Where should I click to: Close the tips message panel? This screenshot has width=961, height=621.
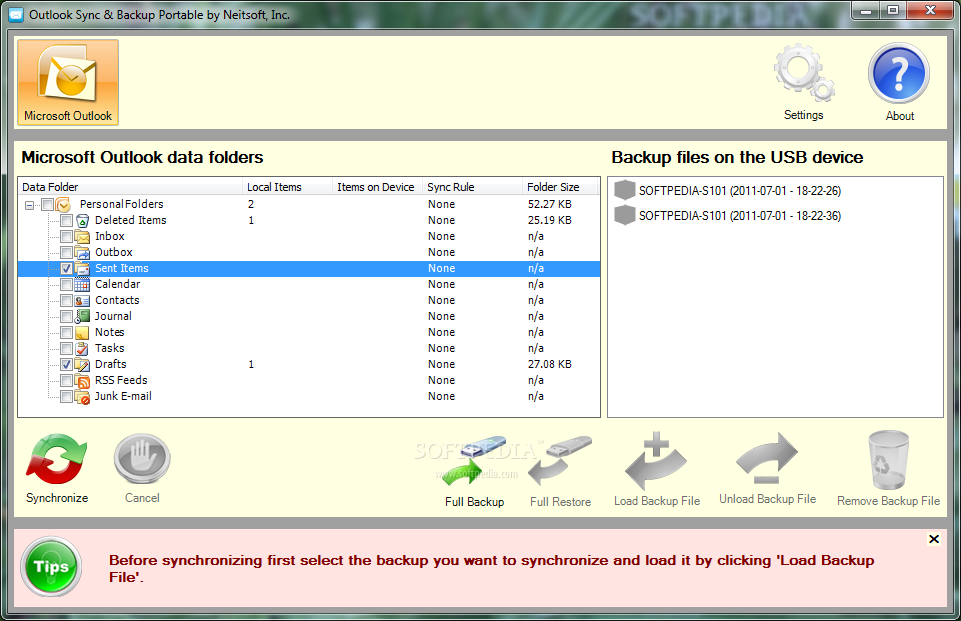[933, 539]
